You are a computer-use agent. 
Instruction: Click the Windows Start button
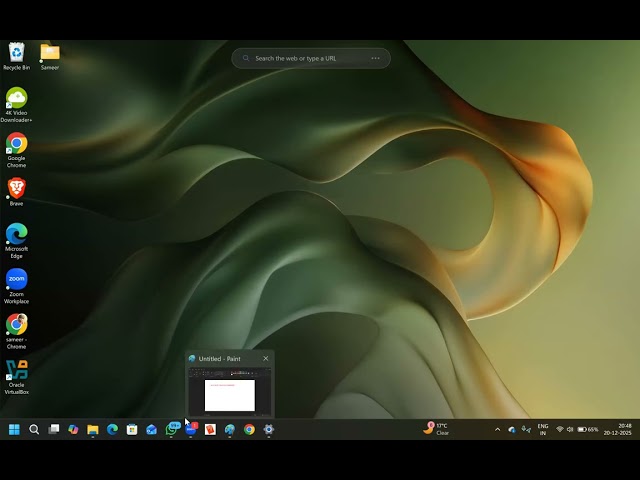pos(14,430)
